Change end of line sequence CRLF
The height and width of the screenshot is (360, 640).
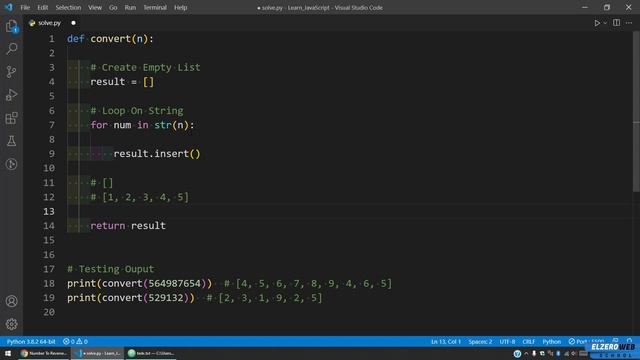tap(529, 342)
